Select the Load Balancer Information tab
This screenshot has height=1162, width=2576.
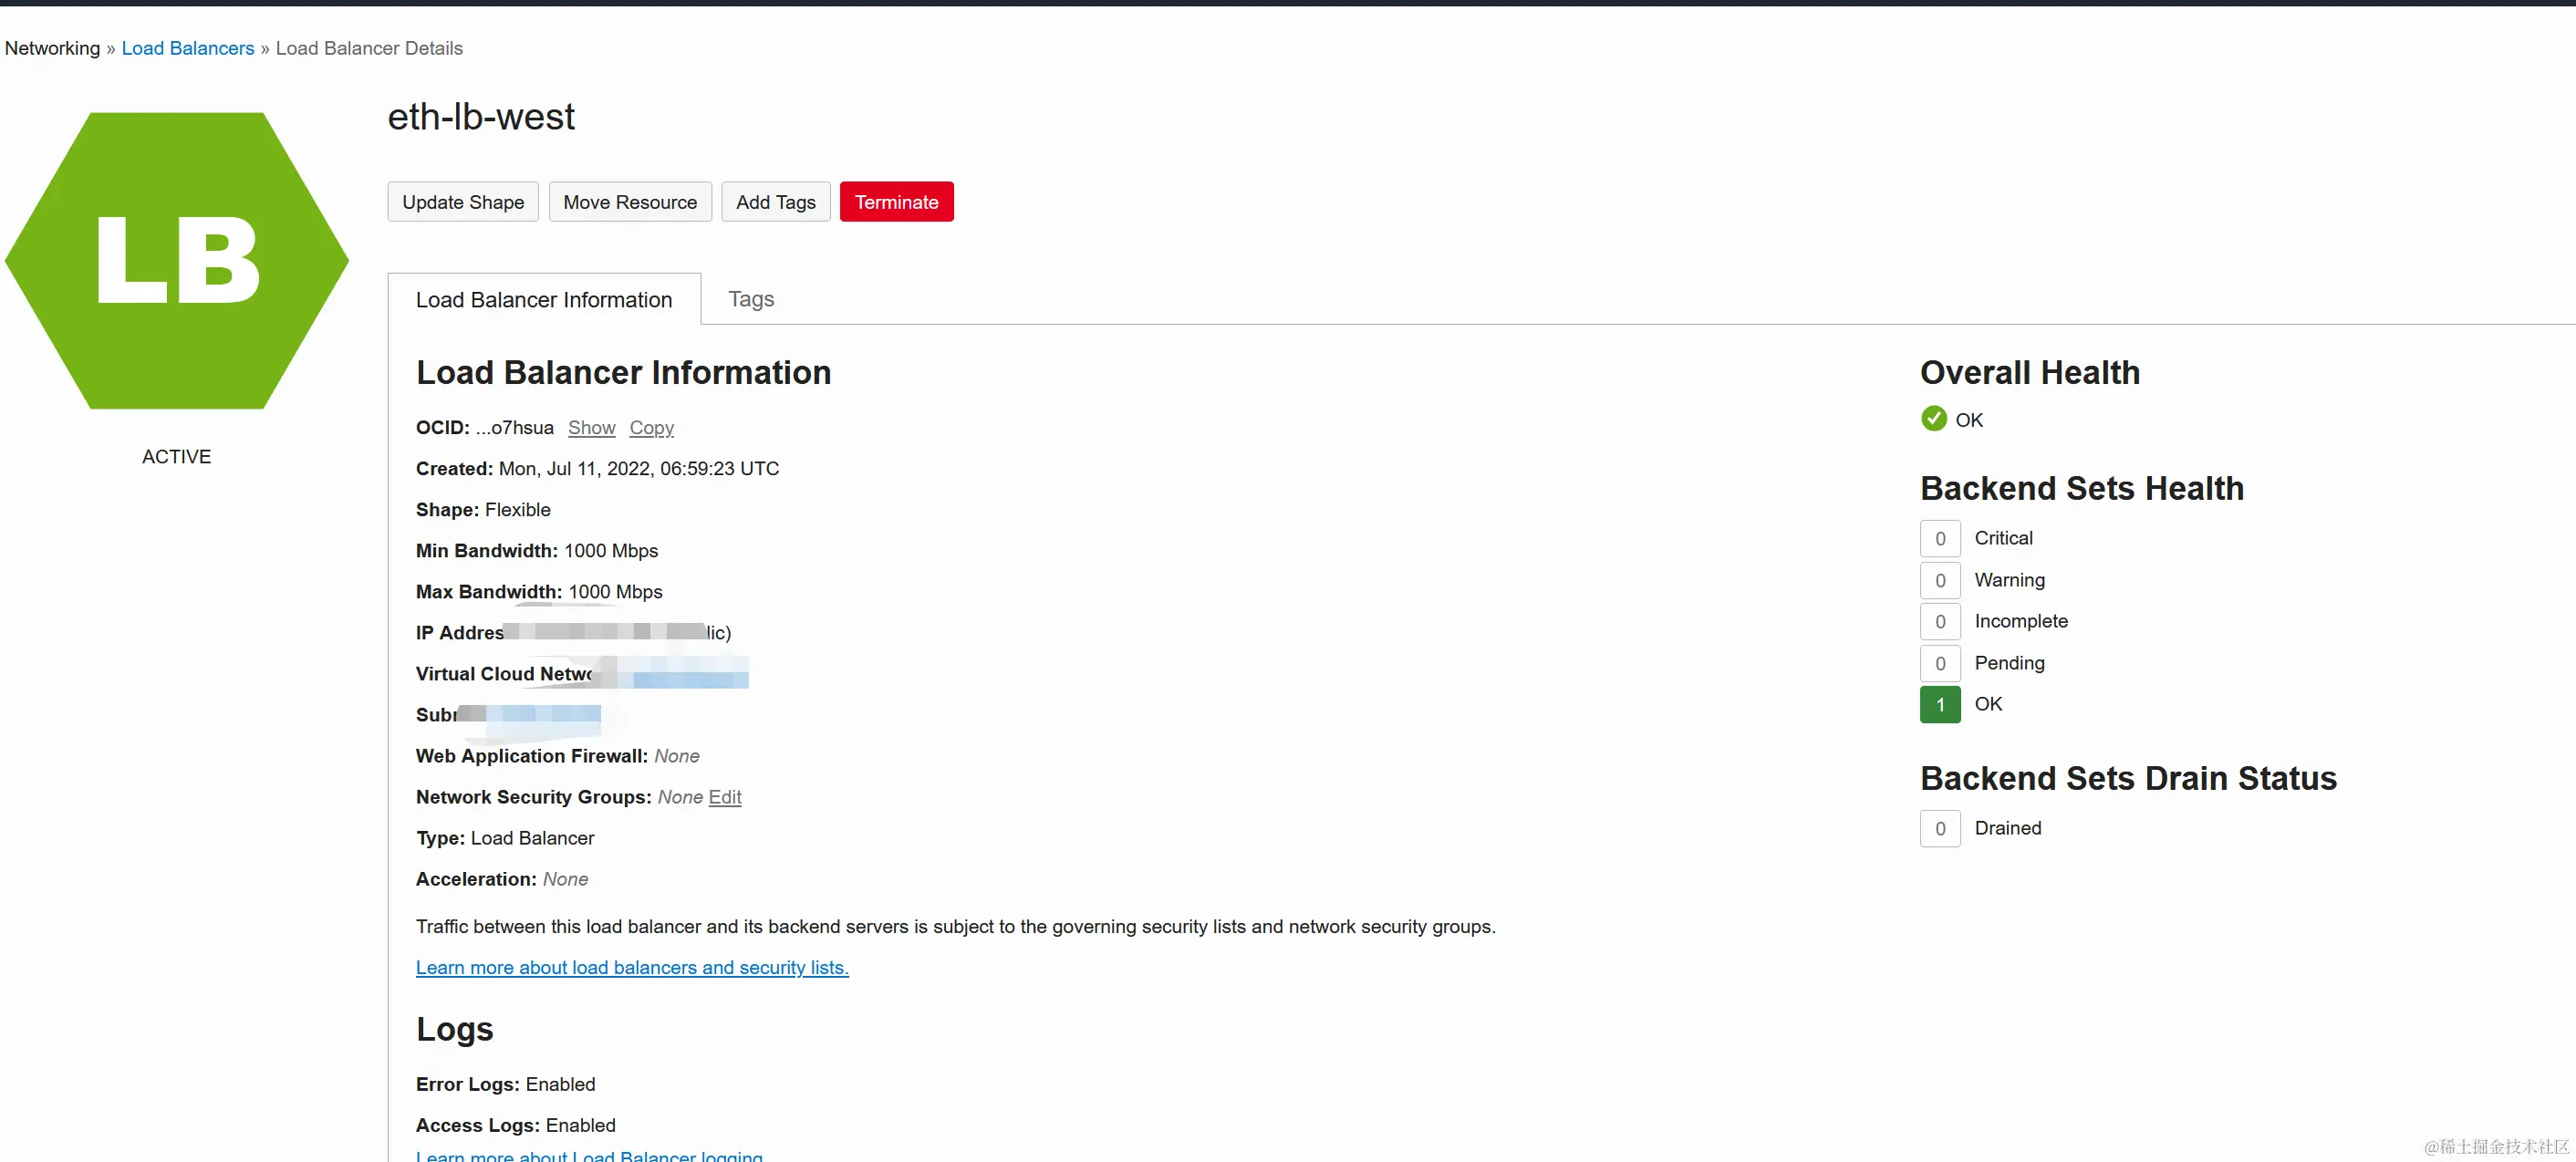543,300
